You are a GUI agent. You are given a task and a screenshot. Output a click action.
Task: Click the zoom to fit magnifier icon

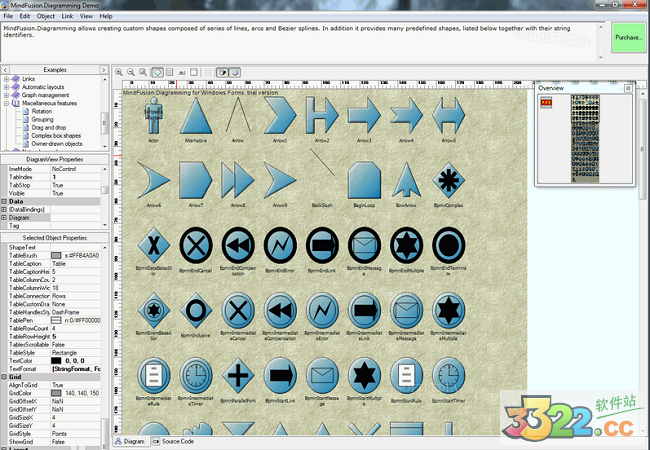click(x=143, y=72)
